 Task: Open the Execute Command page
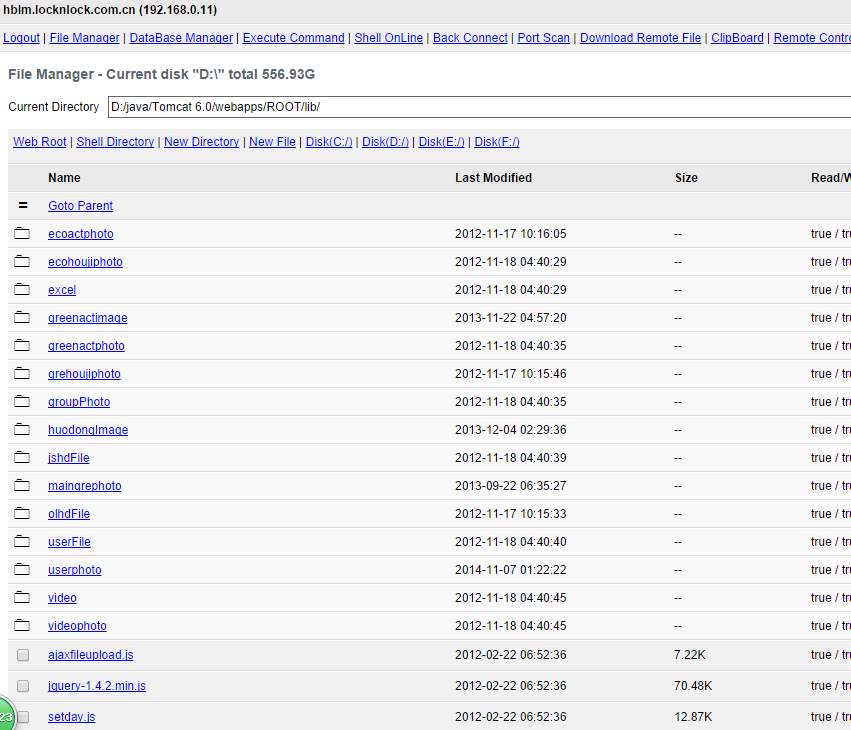pos(294,38)
